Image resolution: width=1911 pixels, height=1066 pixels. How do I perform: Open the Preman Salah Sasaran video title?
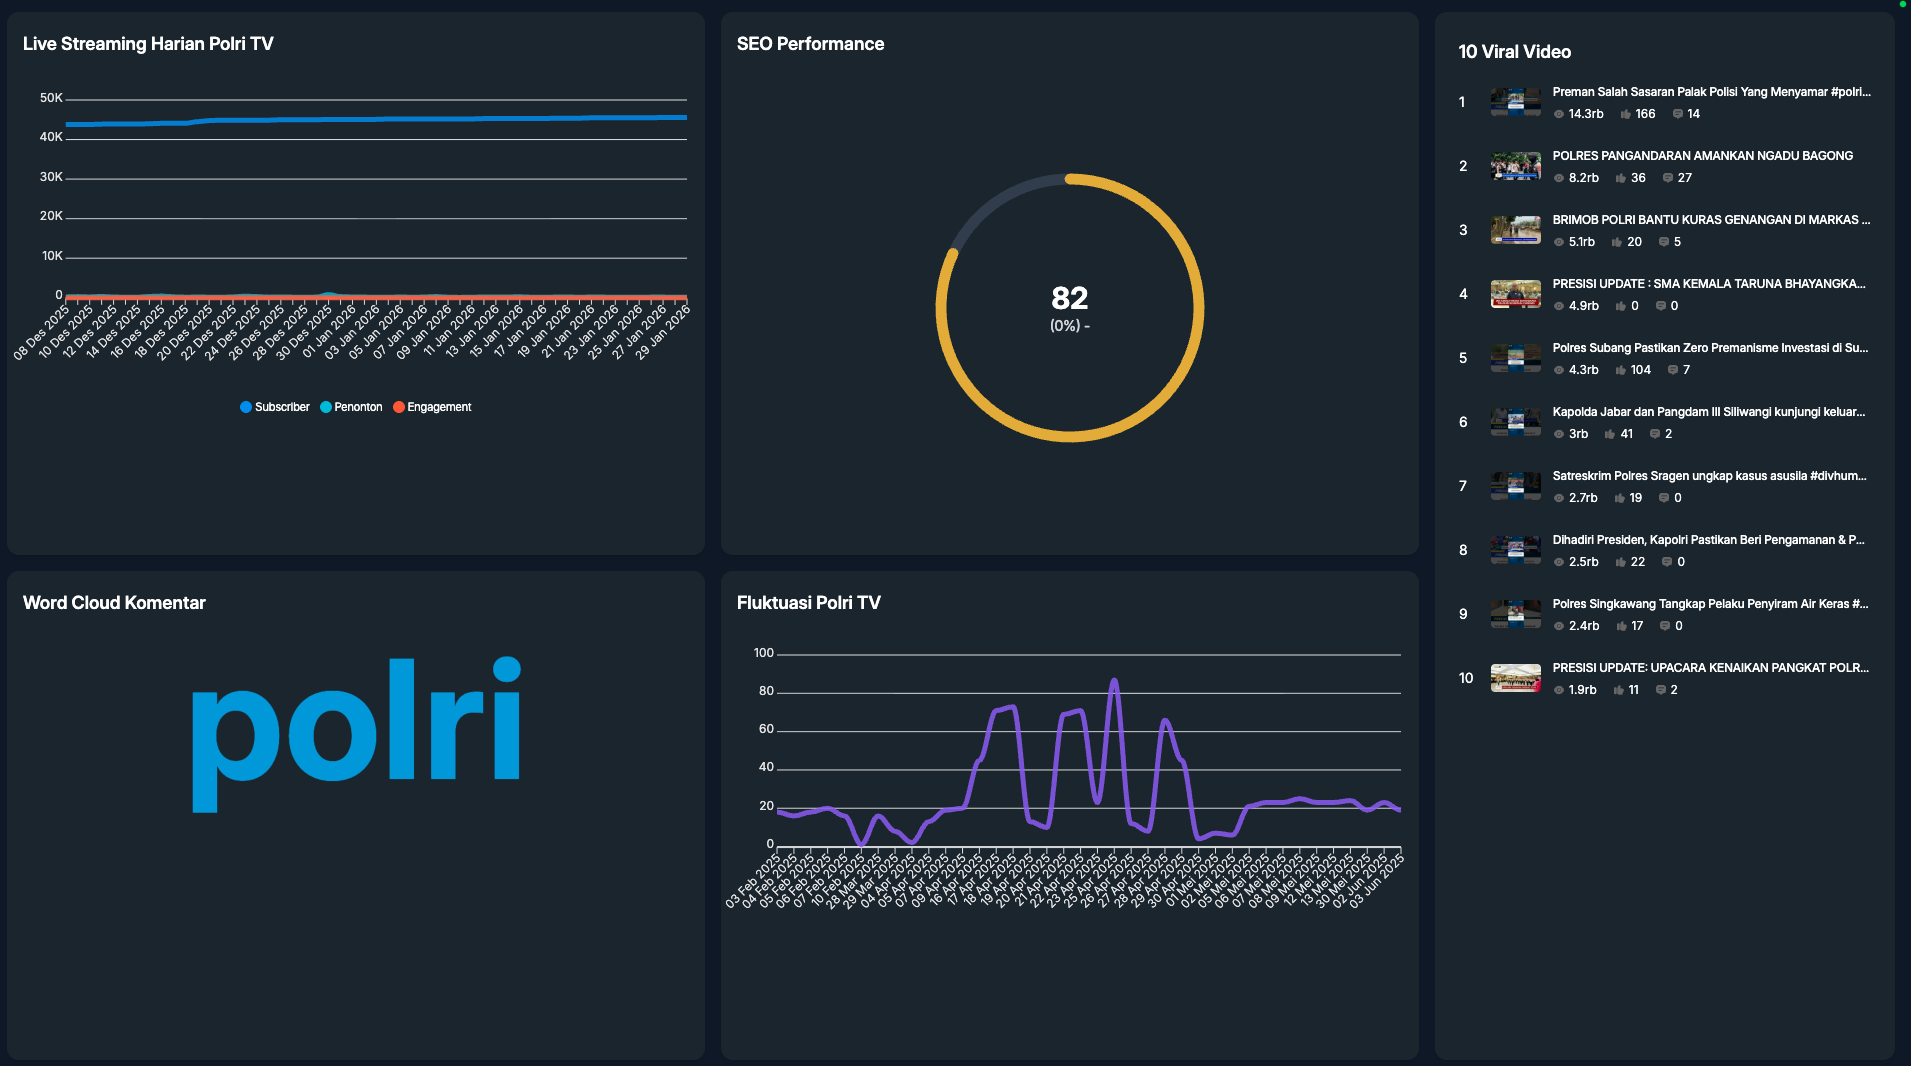[x=1708, y=90]
